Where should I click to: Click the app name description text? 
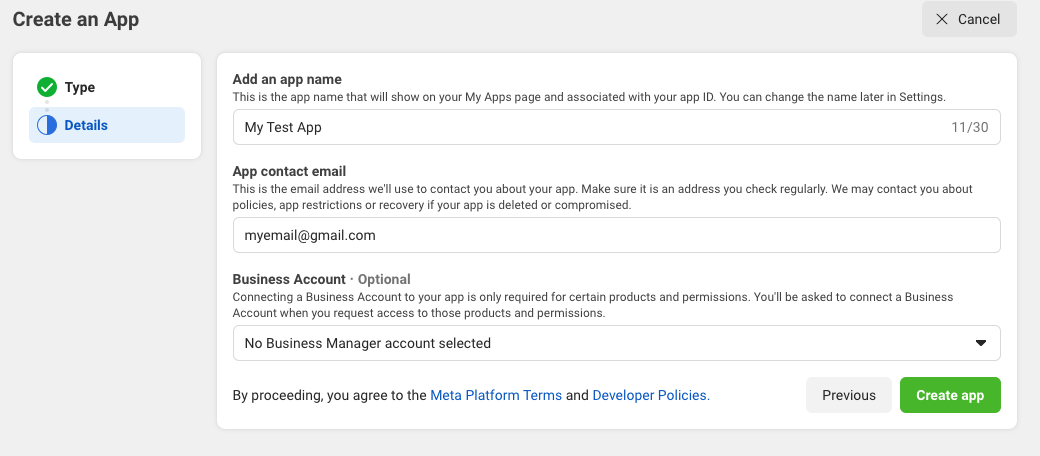tap(589, 97)
